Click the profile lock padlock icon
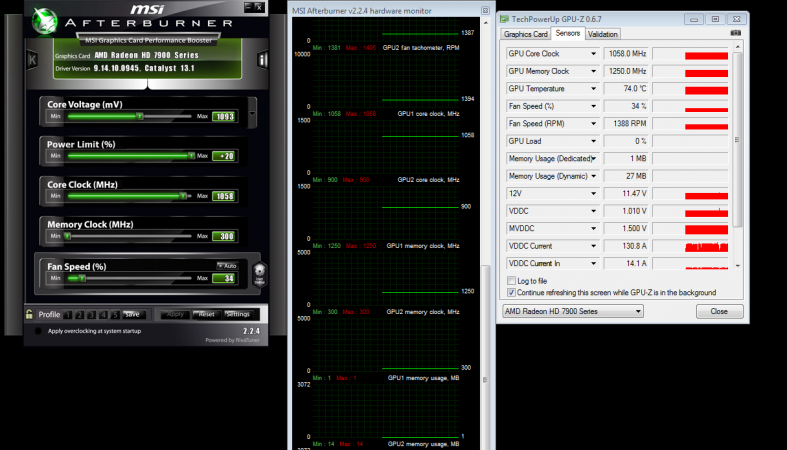Screen dimensions: 787x450 pos(29,315)
